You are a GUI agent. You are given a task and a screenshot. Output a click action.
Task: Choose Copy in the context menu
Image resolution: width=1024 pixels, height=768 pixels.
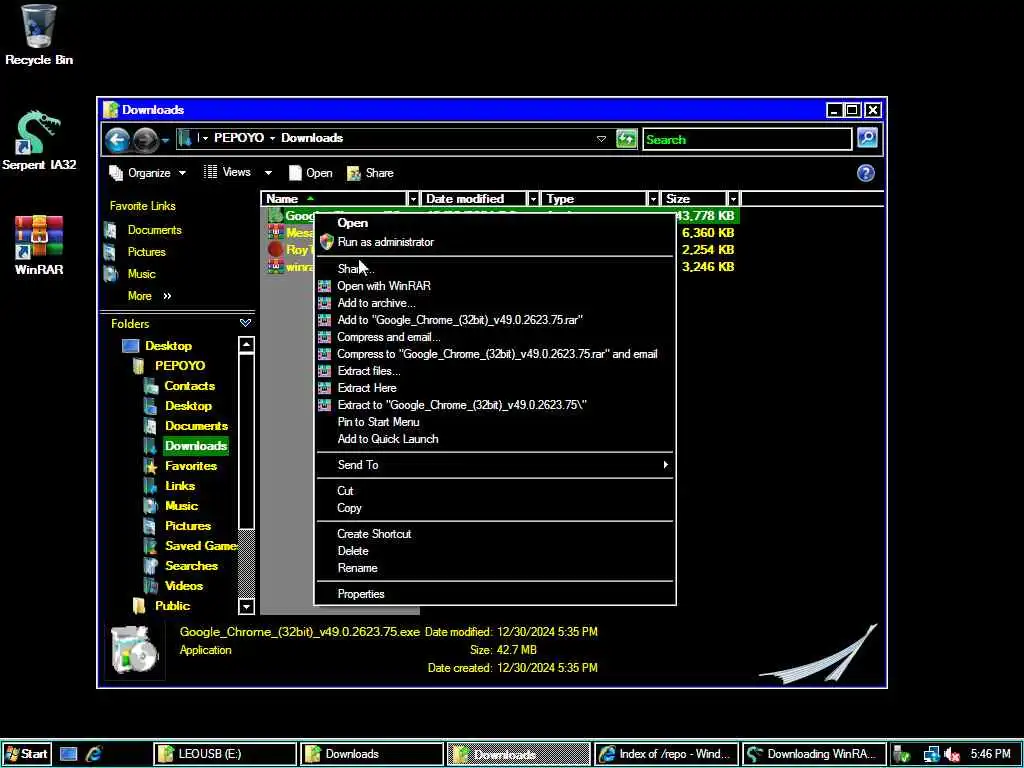click(x=494, y=508)
